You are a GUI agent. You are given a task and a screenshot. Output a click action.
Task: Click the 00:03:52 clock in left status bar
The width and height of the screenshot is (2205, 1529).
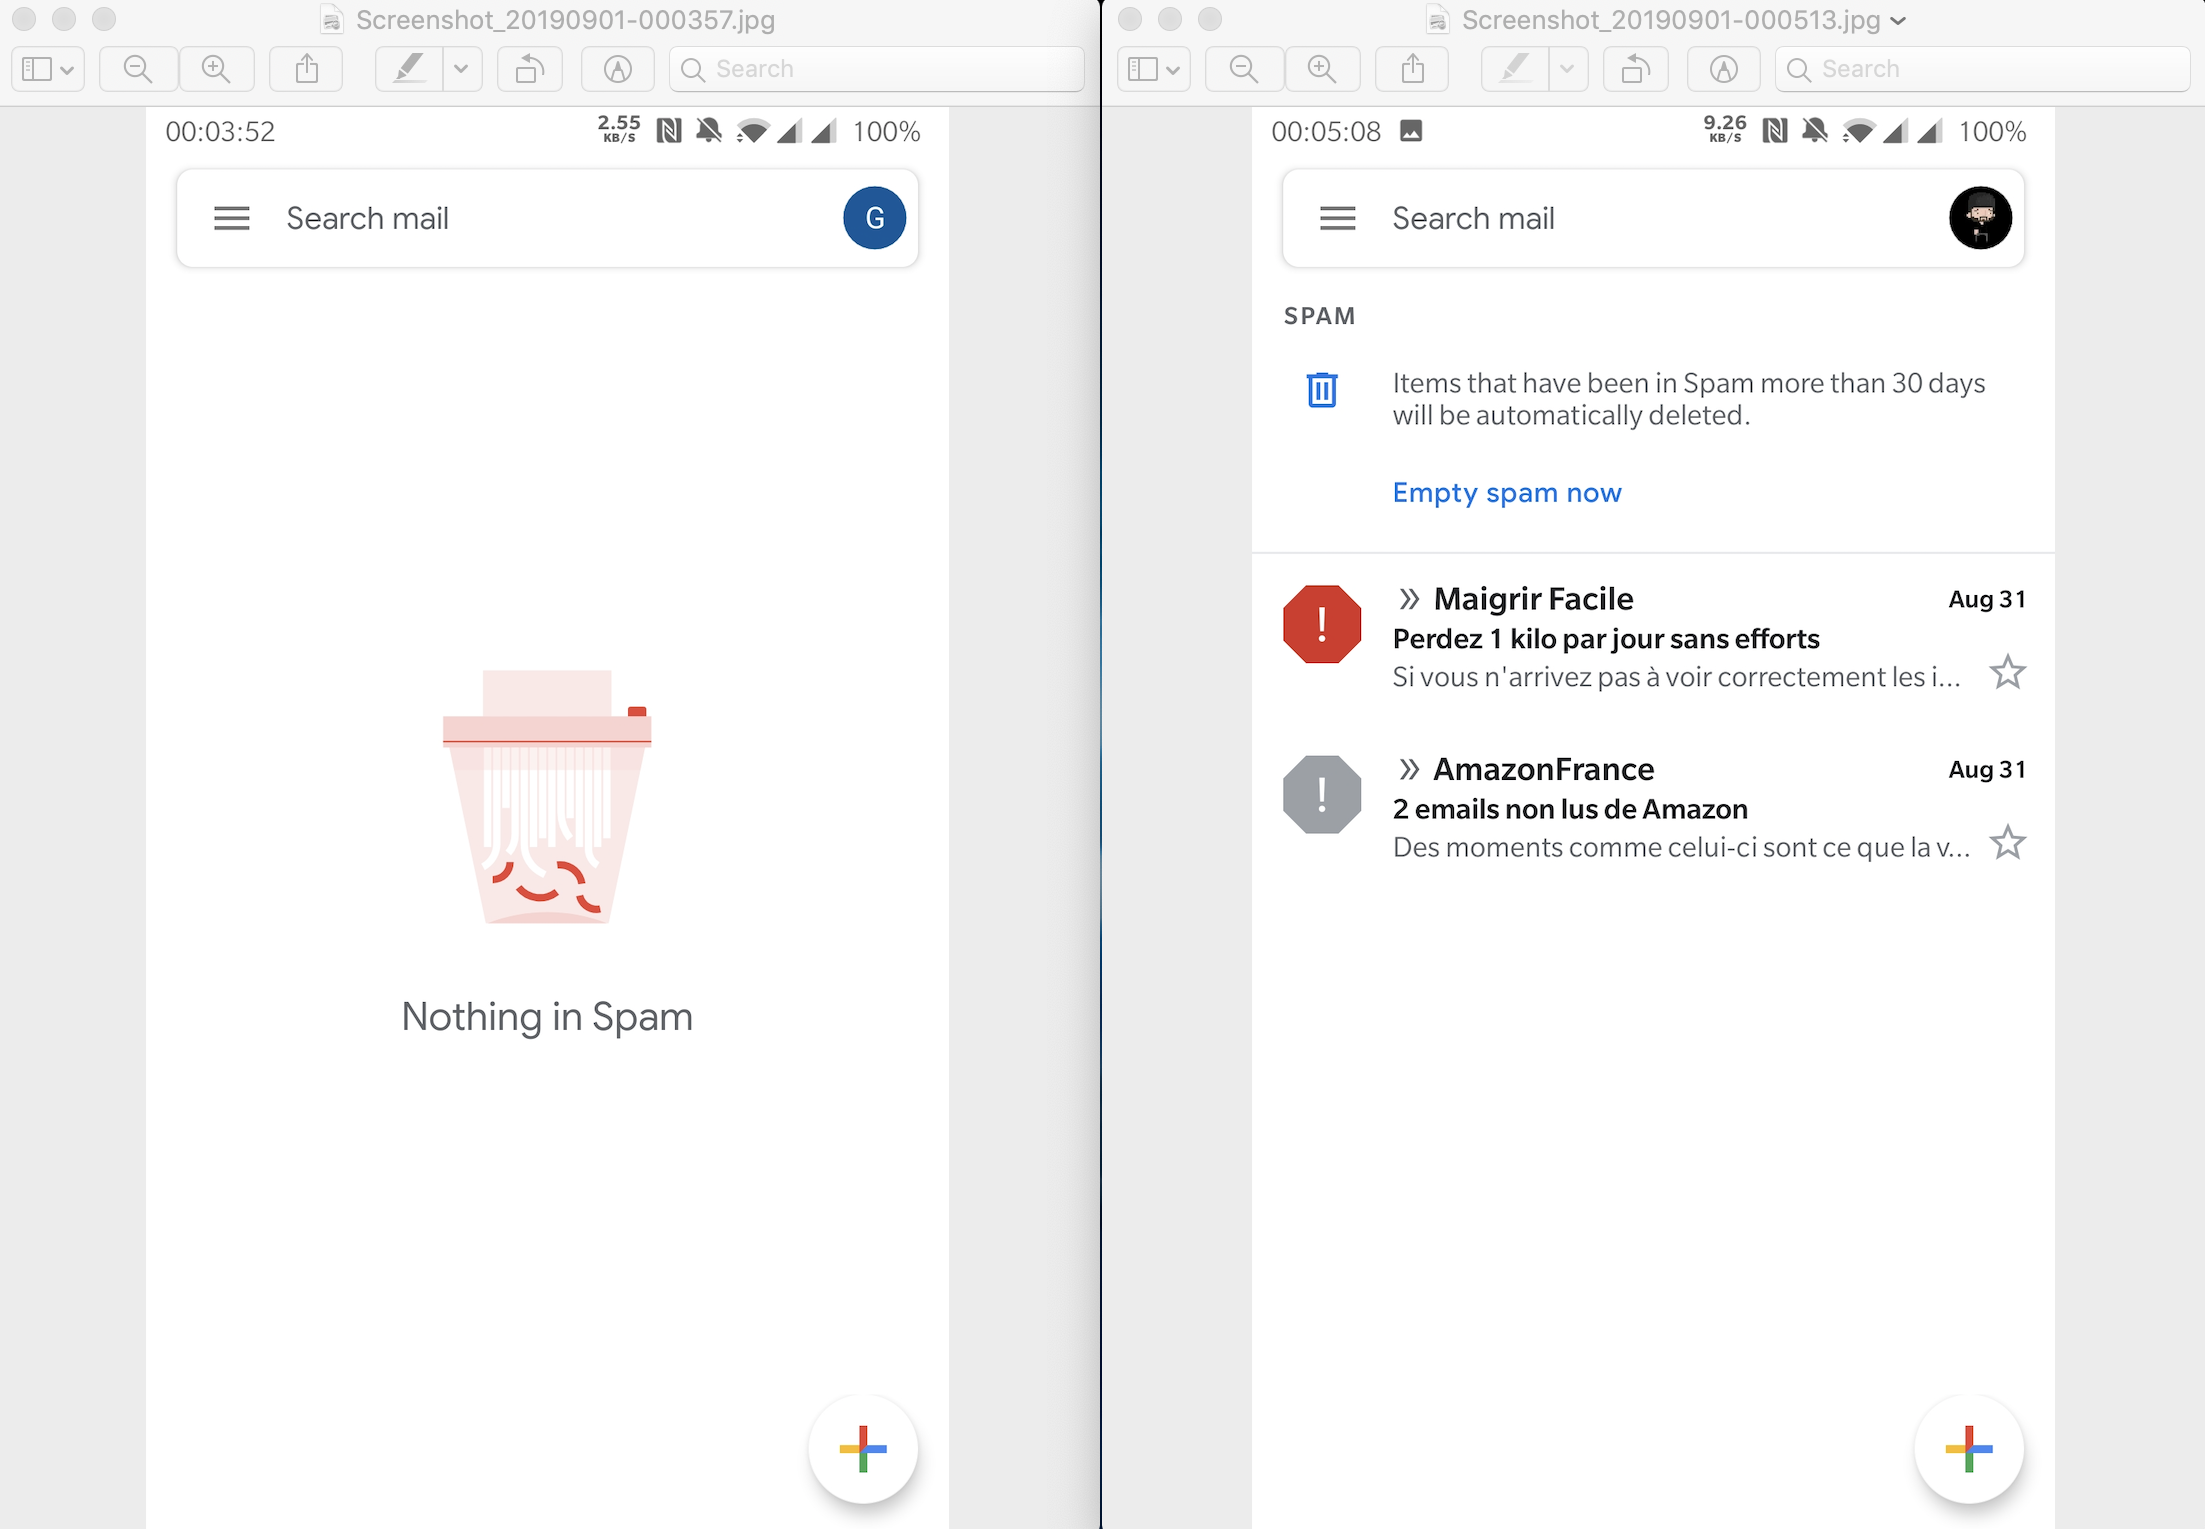click(x=220, y=131)
